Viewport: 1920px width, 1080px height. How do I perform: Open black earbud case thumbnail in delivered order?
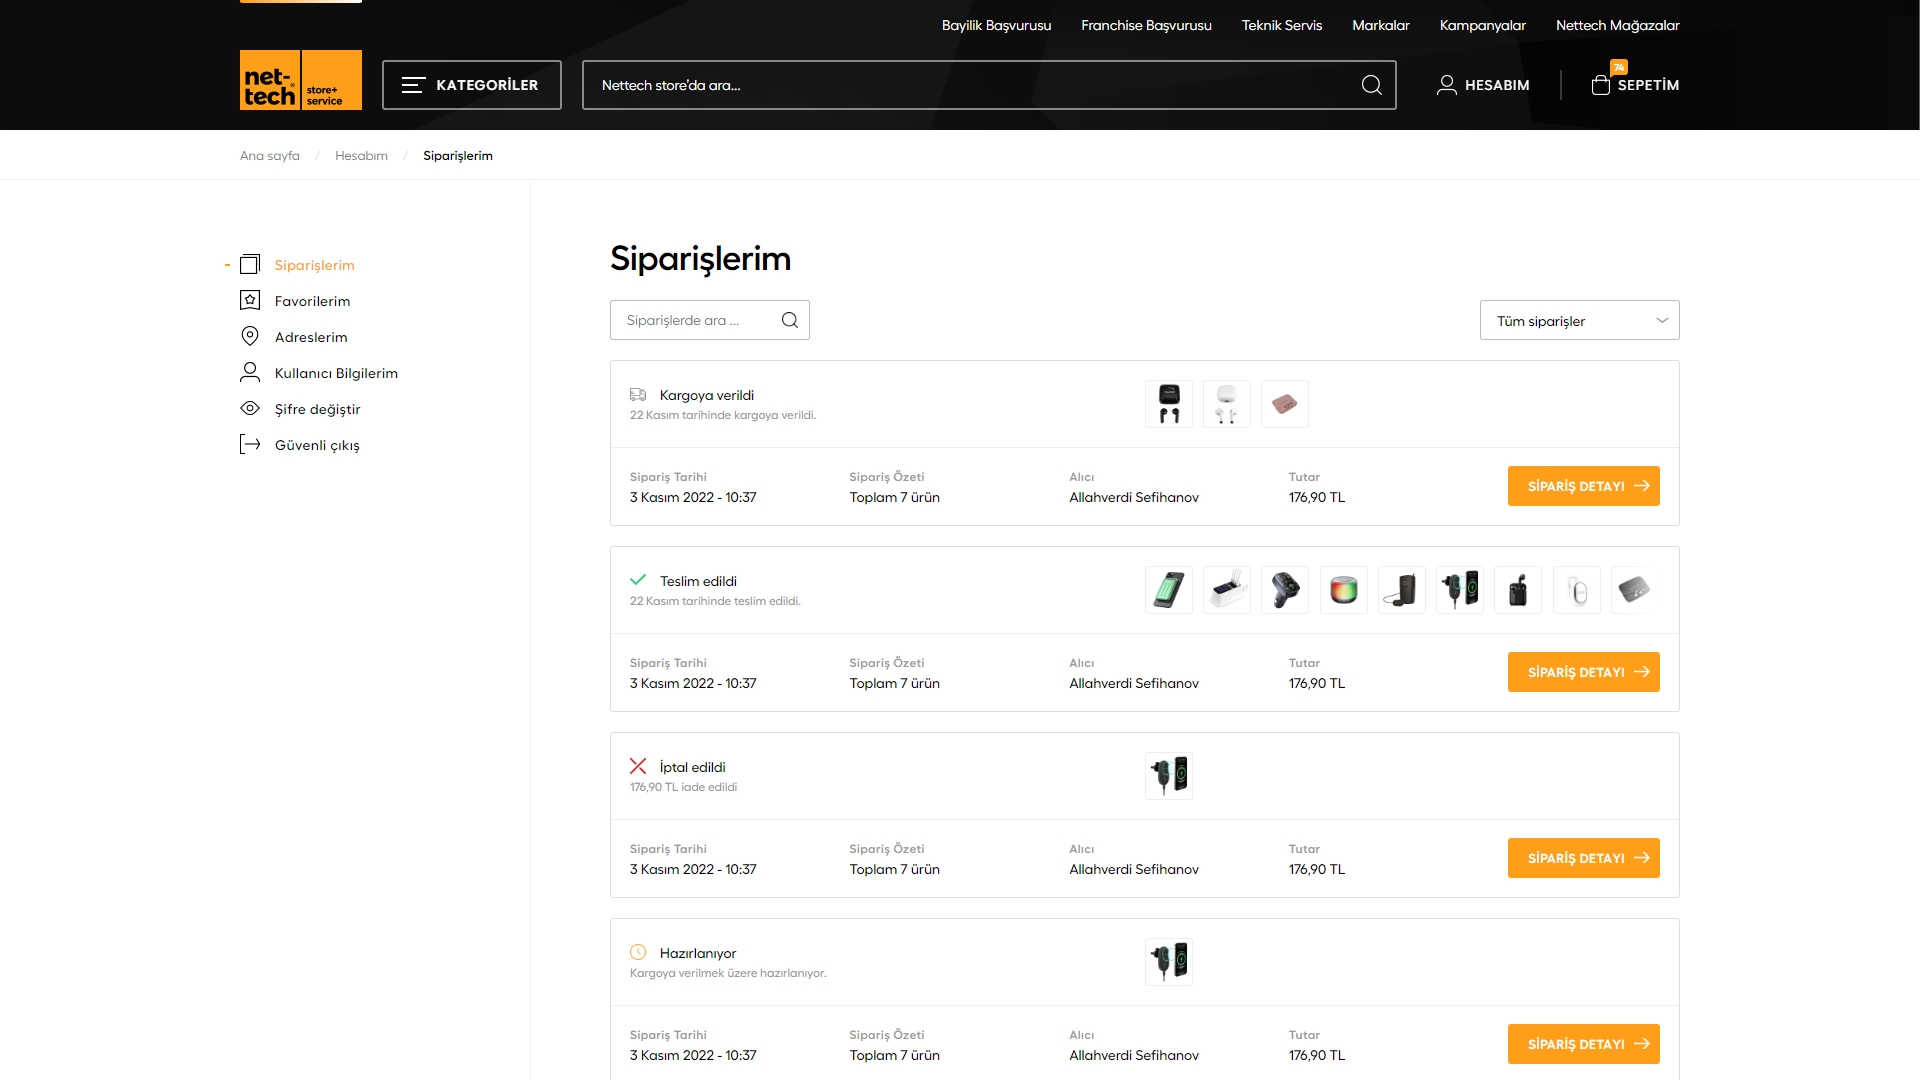[x=1518, y=590]
